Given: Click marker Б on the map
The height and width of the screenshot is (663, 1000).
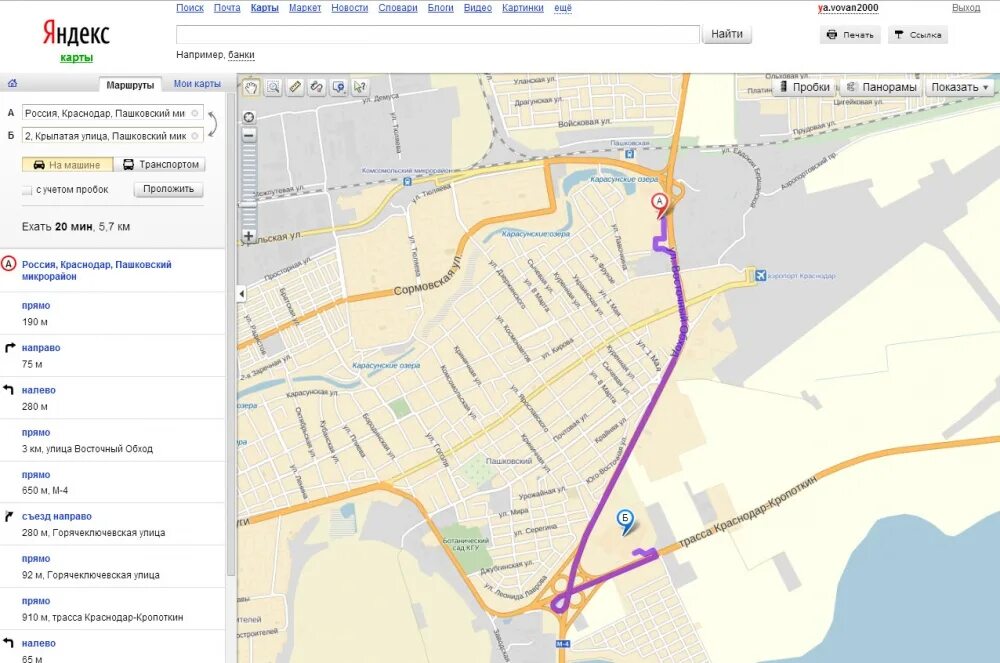Looking at the screenshot, I should (625, 520).
